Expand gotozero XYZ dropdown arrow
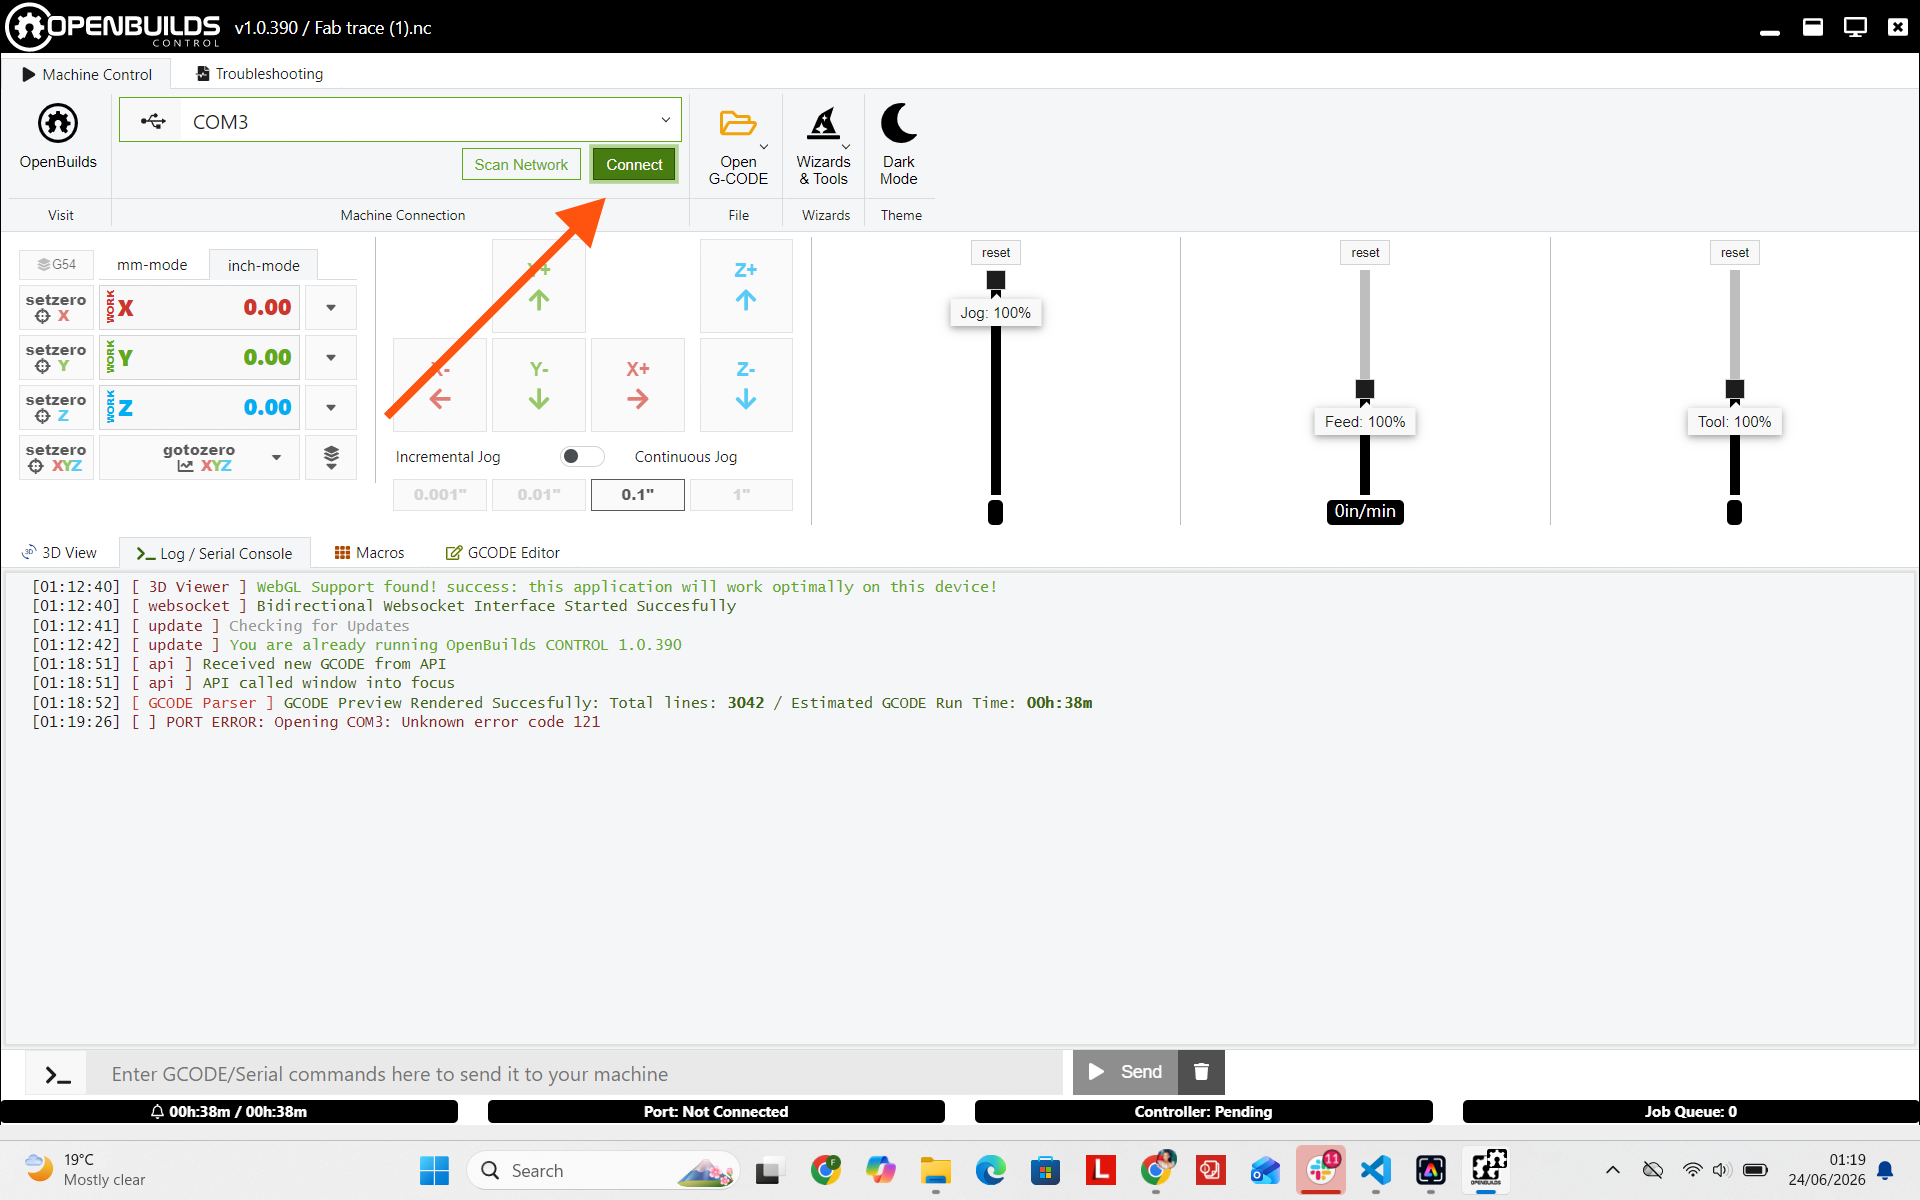The width and height of the screenshot is (1920, 1200). (276, 458)
